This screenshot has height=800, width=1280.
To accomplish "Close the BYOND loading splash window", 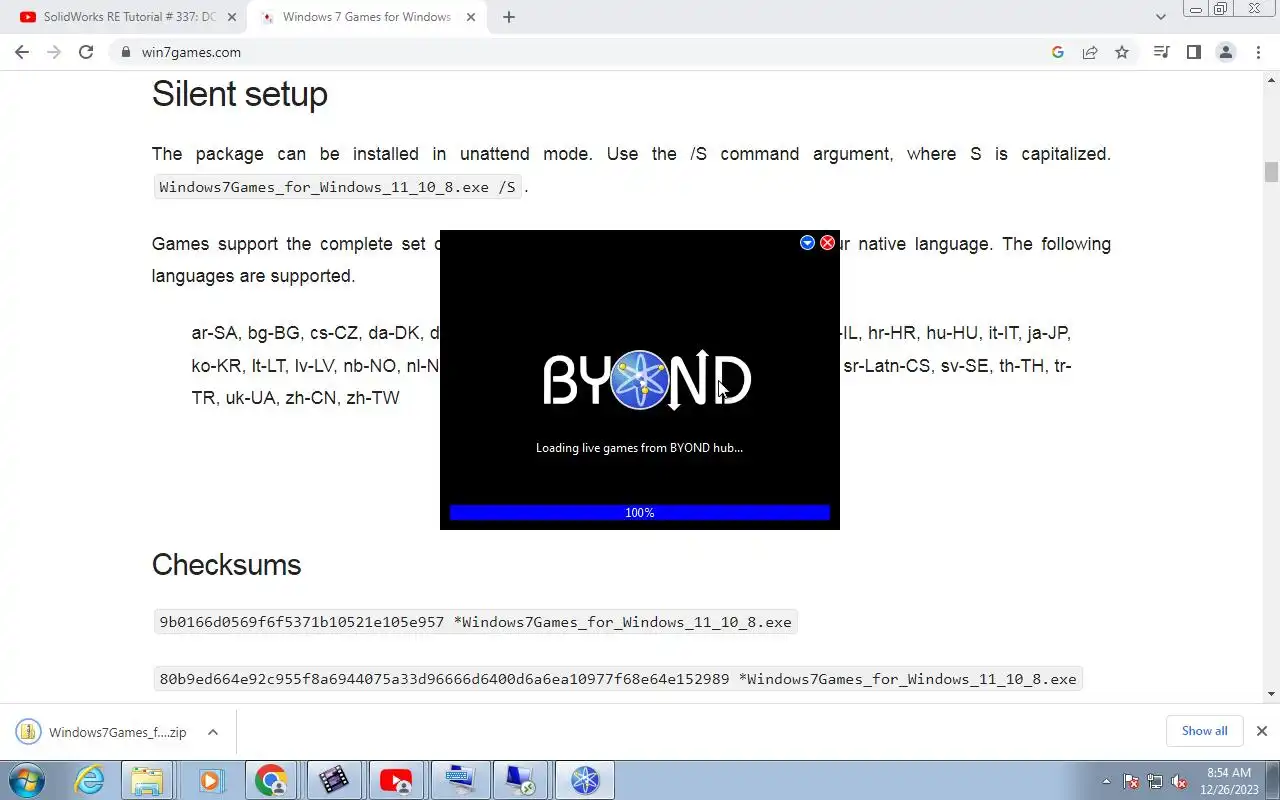I will click(827, 243).
